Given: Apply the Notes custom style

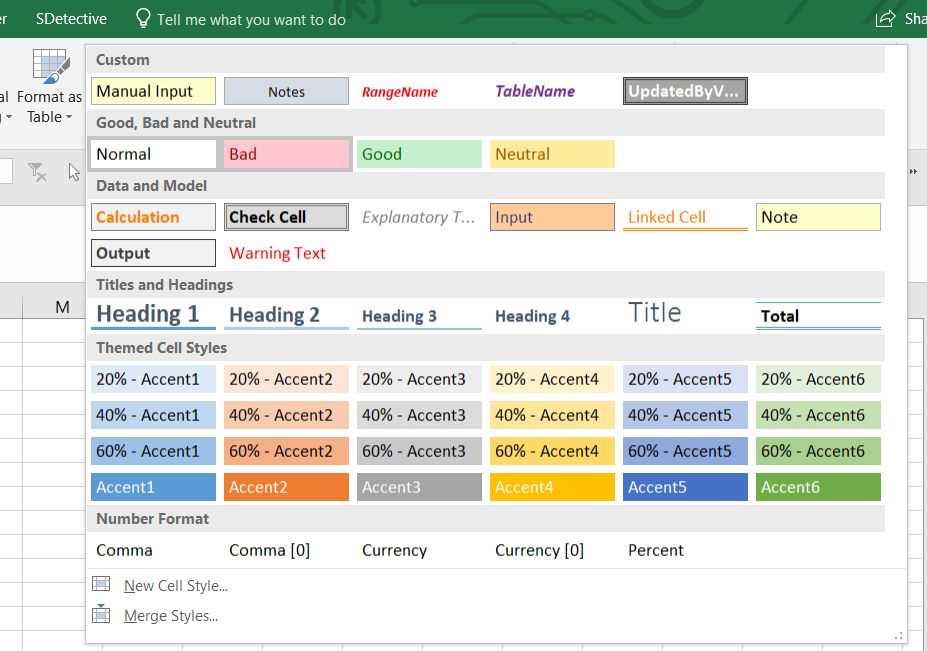Looking at the screenshot, I should coord(286,91).
